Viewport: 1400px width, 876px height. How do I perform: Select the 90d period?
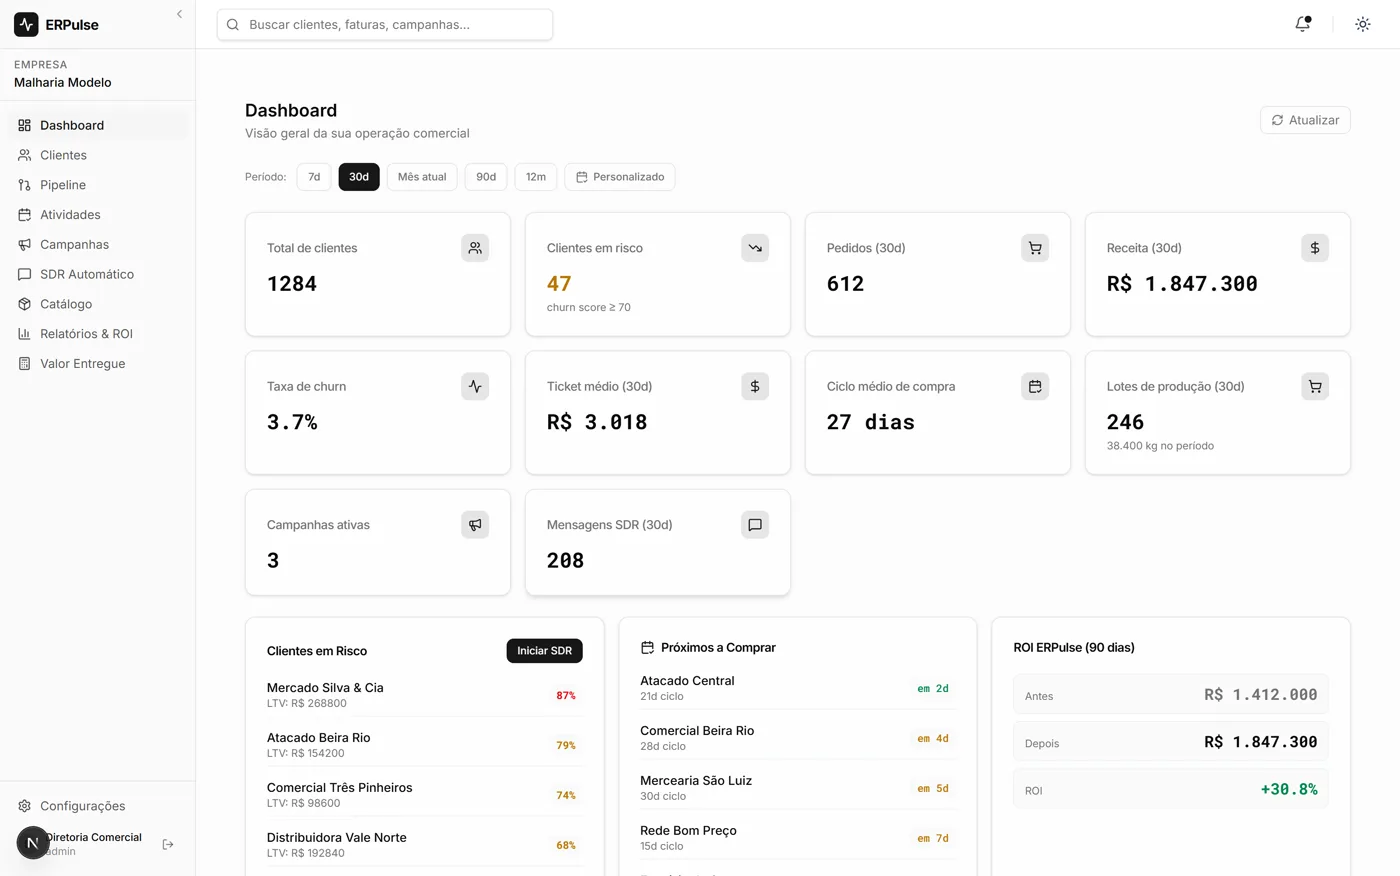point(486,177)
